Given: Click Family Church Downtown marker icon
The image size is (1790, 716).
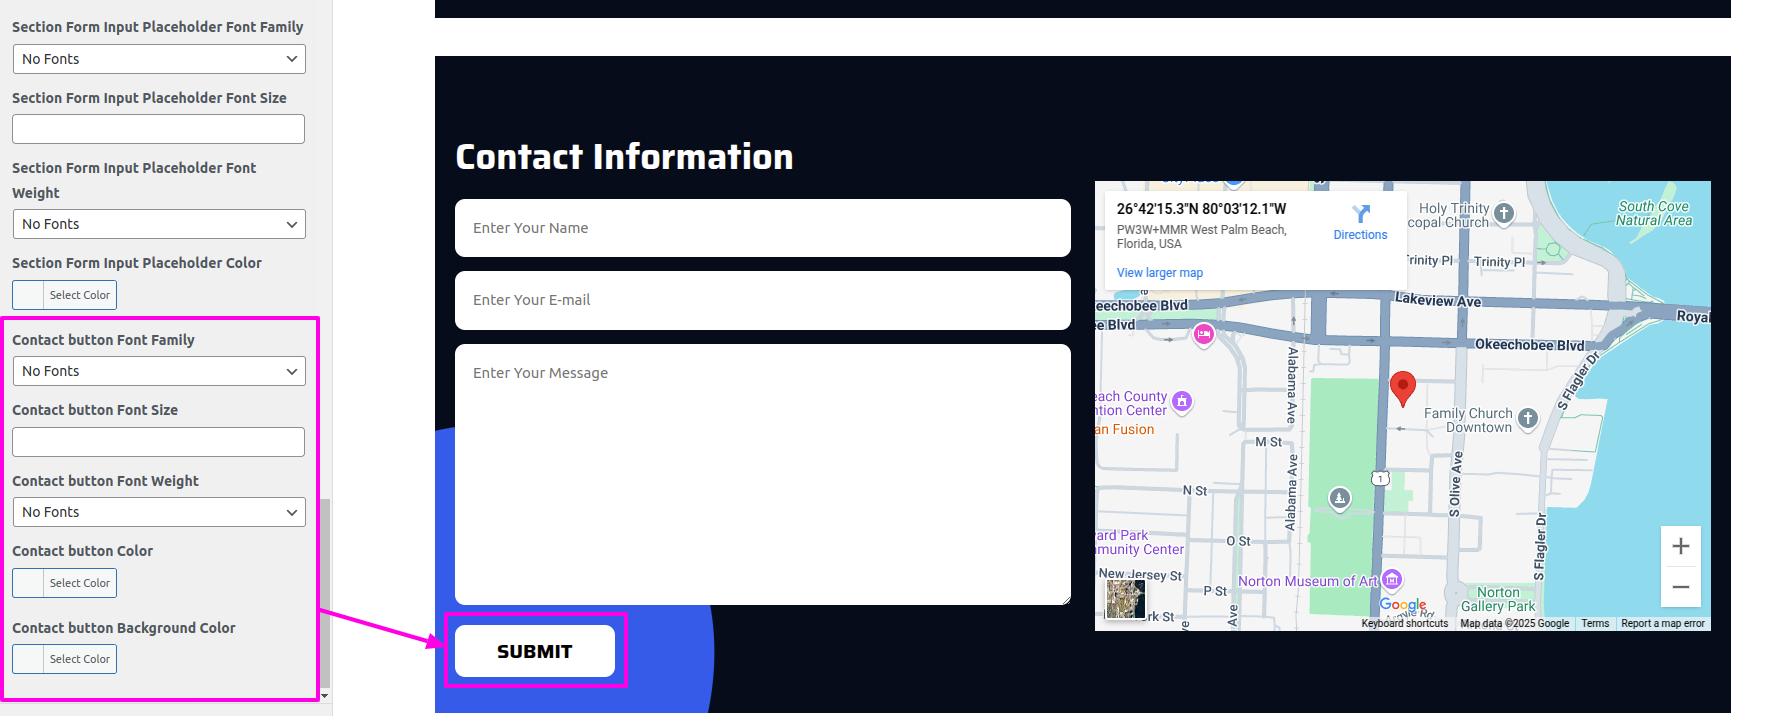Looking at the screenshot, I should [1528, 419].
